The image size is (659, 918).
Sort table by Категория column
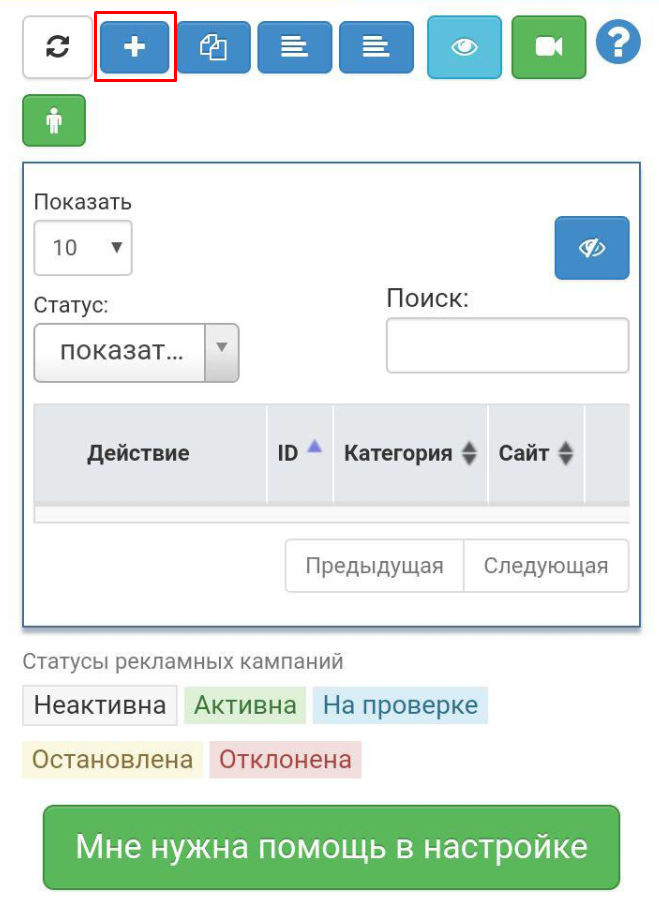pyautogui.click(x=410, y=453)
